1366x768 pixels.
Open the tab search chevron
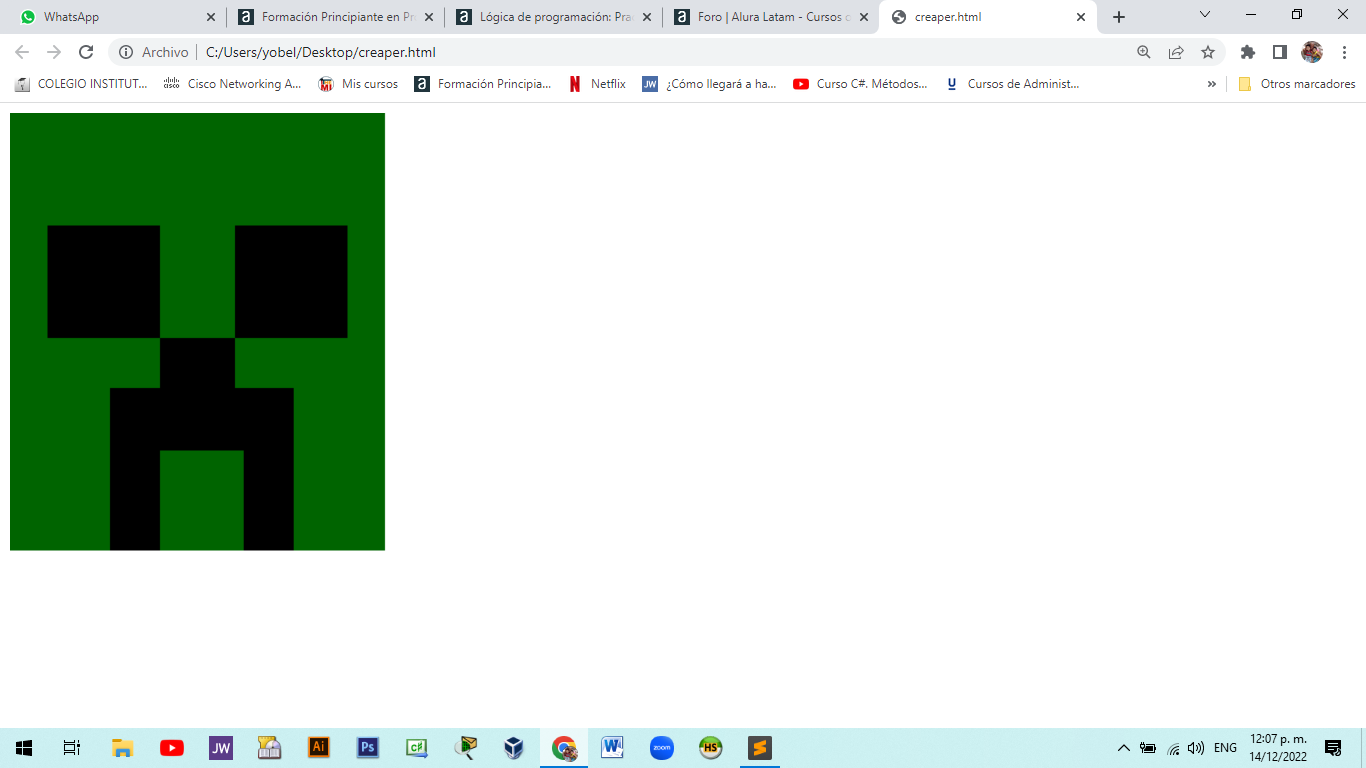click(1205, 14)
